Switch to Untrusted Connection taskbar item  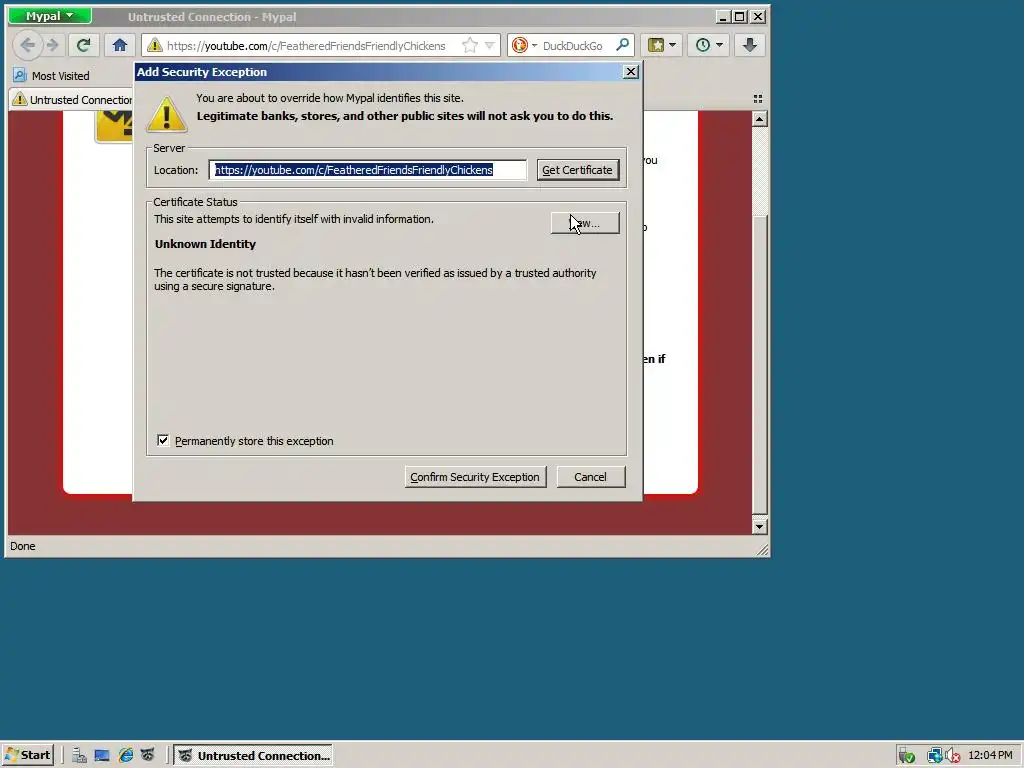(x=253, y=756)
